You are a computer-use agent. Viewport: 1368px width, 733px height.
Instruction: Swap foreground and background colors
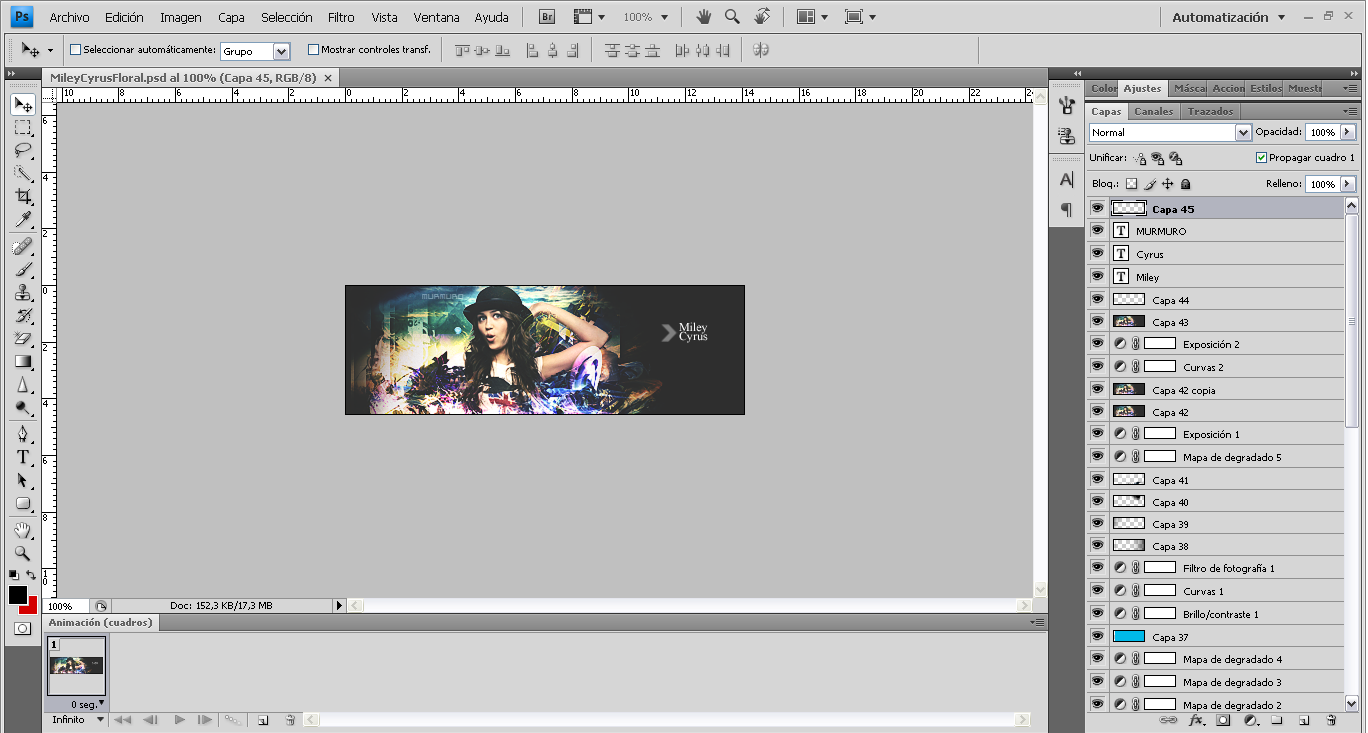point(31,575)
